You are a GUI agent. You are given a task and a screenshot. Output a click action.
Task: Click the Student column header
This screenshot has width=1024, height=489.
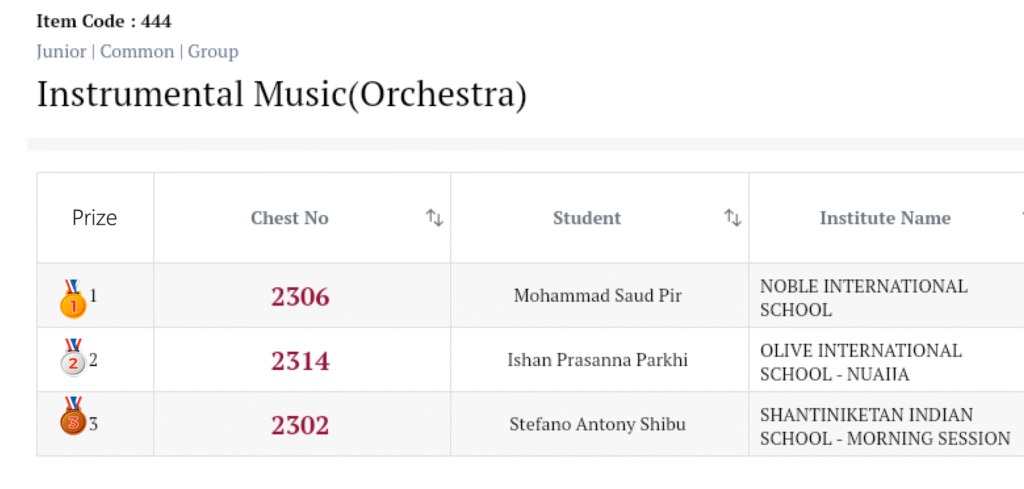coord(587,218)
